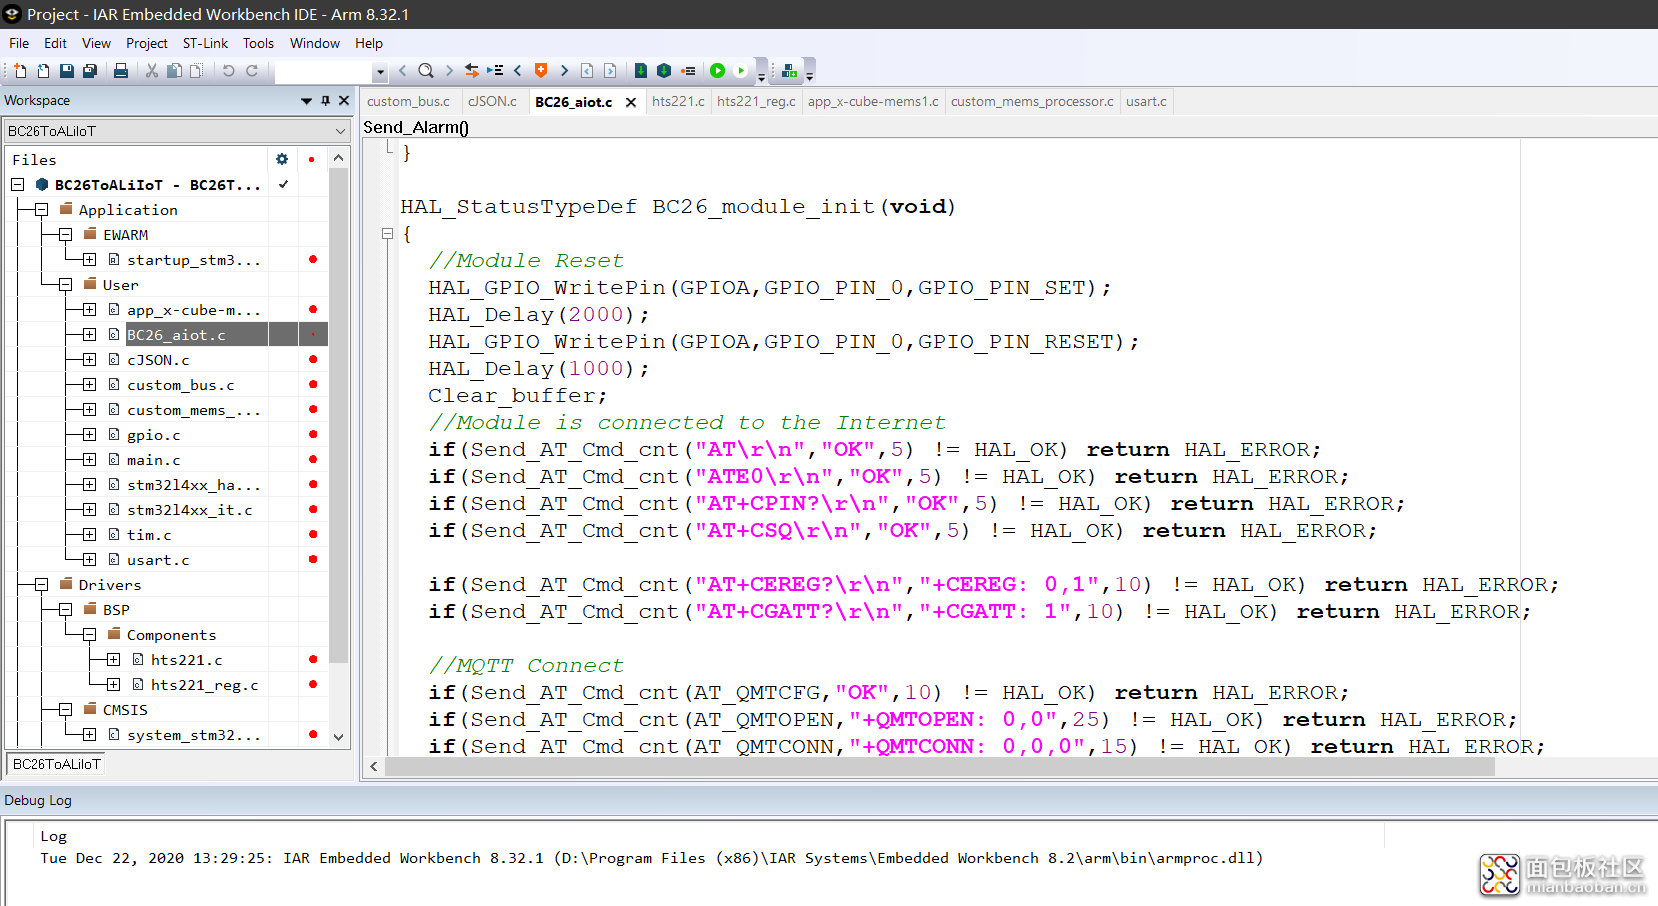Open the BC26ToALiIoT configuration combo box

177,131
